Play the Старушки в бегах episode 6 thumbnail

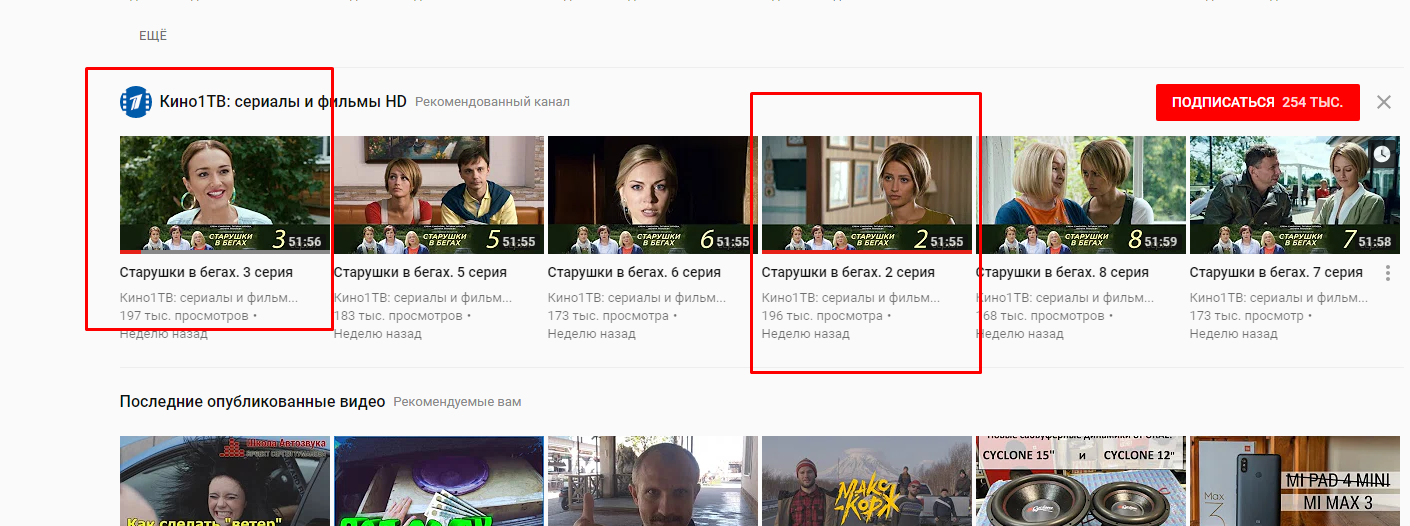(x=653, y=194)
